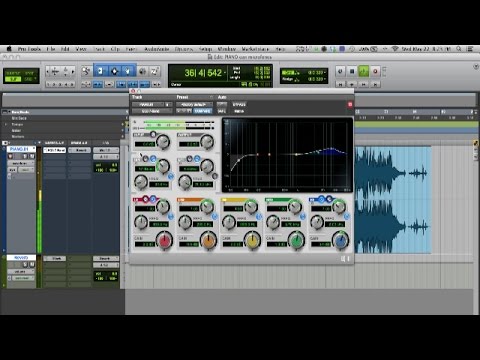Open the AudioSuite menu
The height and width of the screenshot is (360, 480).
click(x=157, y=49)
